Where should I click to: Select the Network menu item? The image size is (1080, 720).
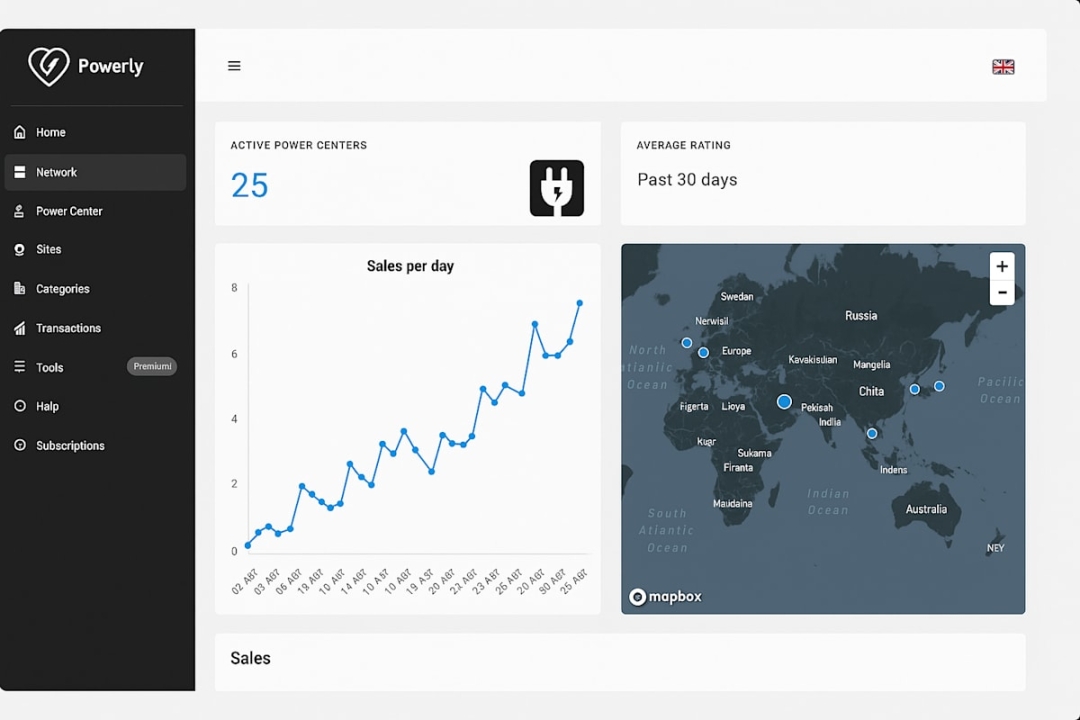click(x=95, y=172)
